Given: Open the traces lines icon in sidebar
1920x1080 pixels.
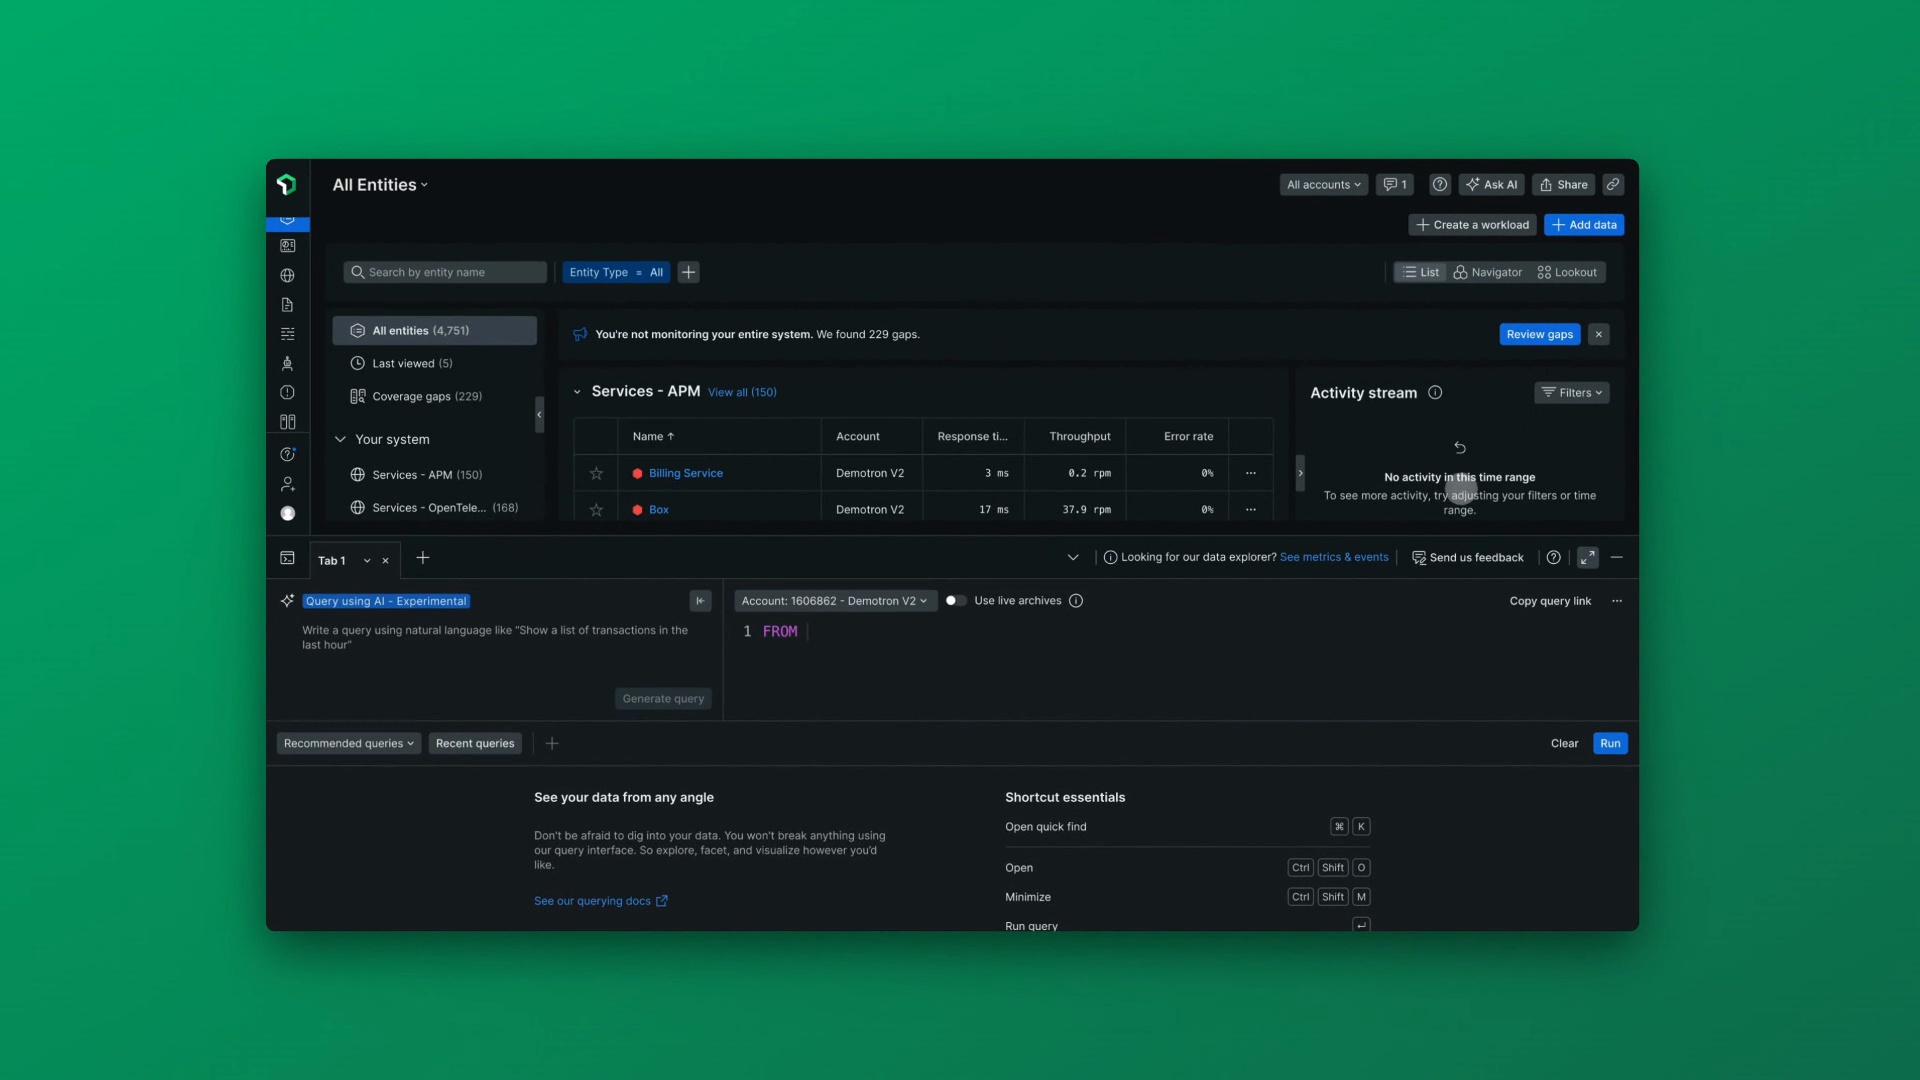Looking at the screenshot, I should [287, 334].
